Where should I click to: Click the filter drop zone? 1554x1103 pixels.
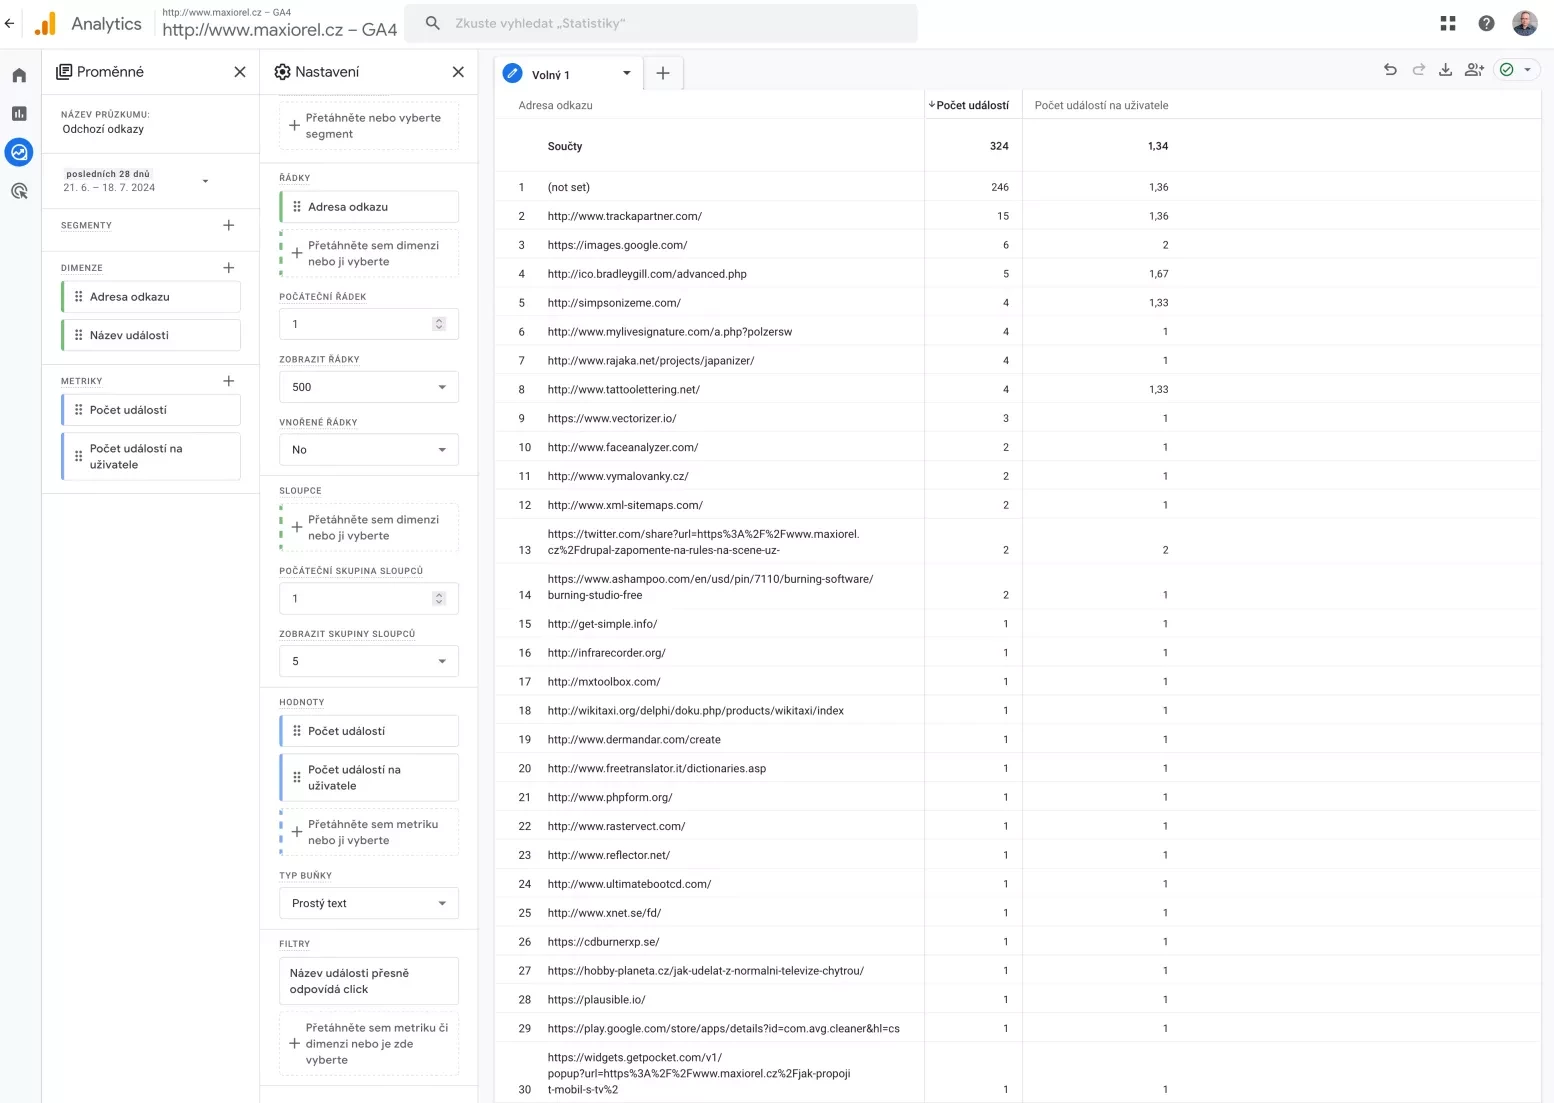[x=369, y=1044]
